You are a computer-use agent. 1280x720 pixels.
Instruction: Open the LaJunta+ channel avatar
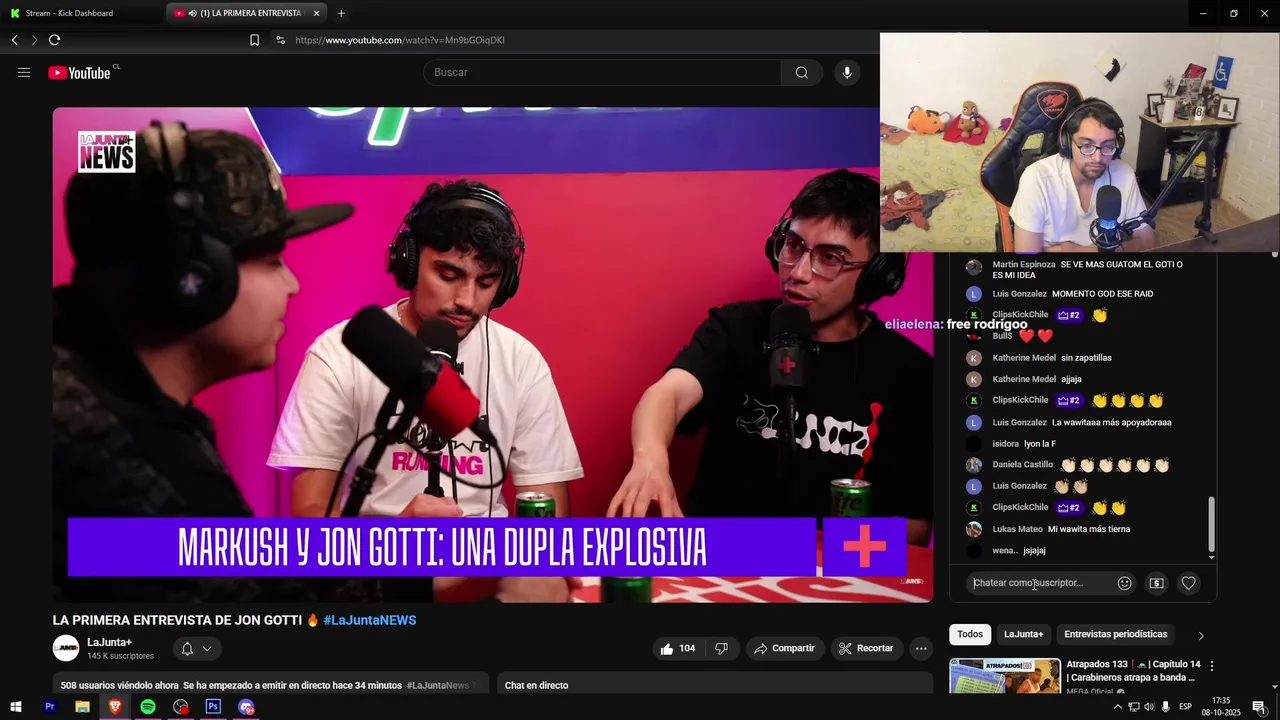66,648
